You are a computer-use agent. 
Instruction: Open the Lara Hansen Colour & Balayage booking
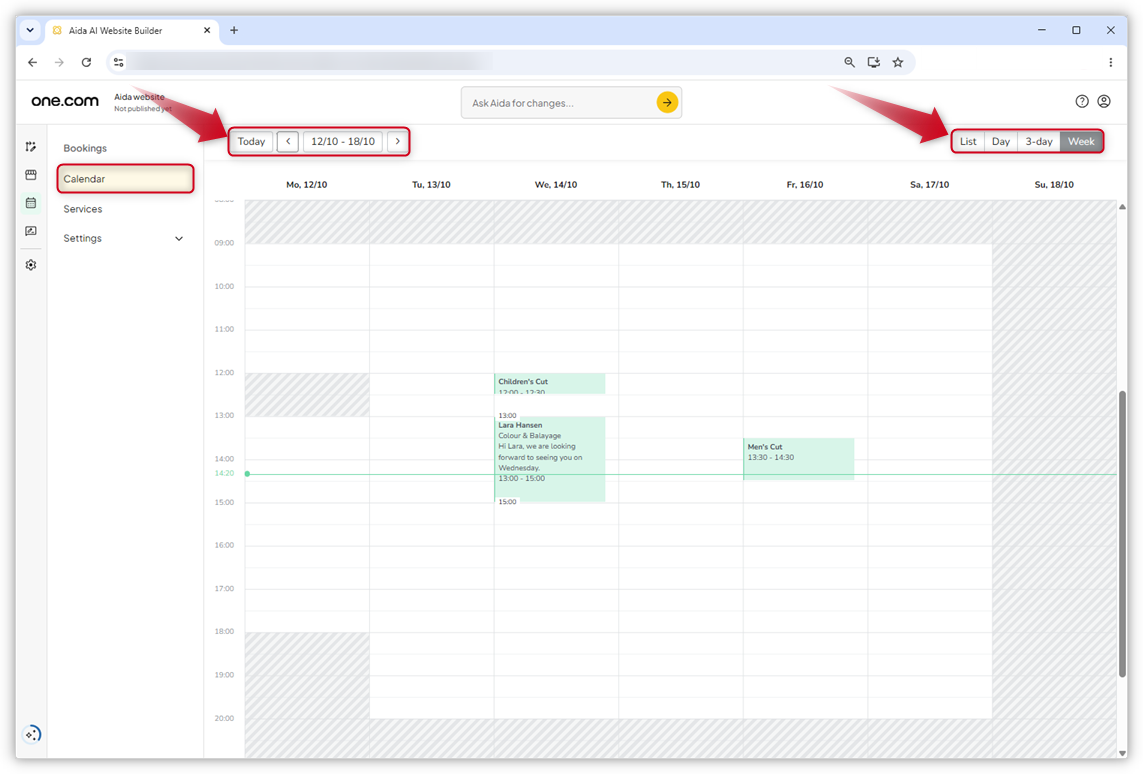coord(550,459)
